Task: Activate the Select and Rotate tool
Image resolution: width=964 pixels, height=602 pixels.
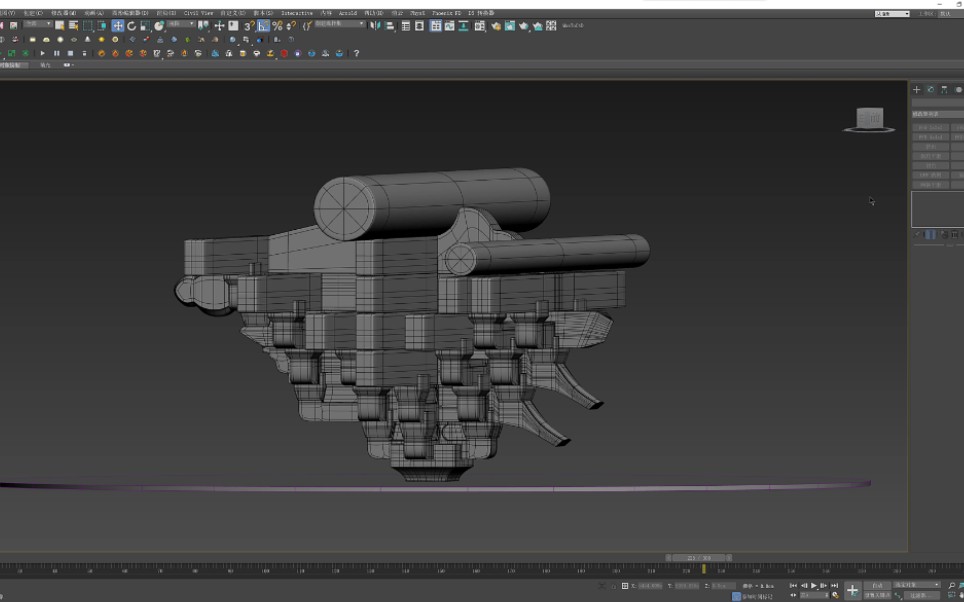Action: tap(131, 26)
